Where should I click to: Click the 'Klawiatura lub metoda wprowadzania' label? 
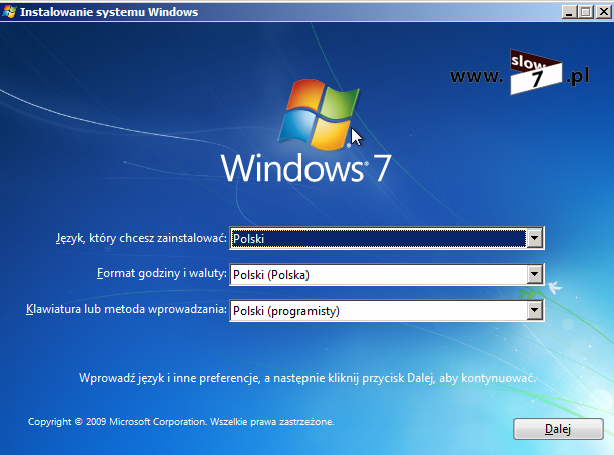click(x=126, y=309)
